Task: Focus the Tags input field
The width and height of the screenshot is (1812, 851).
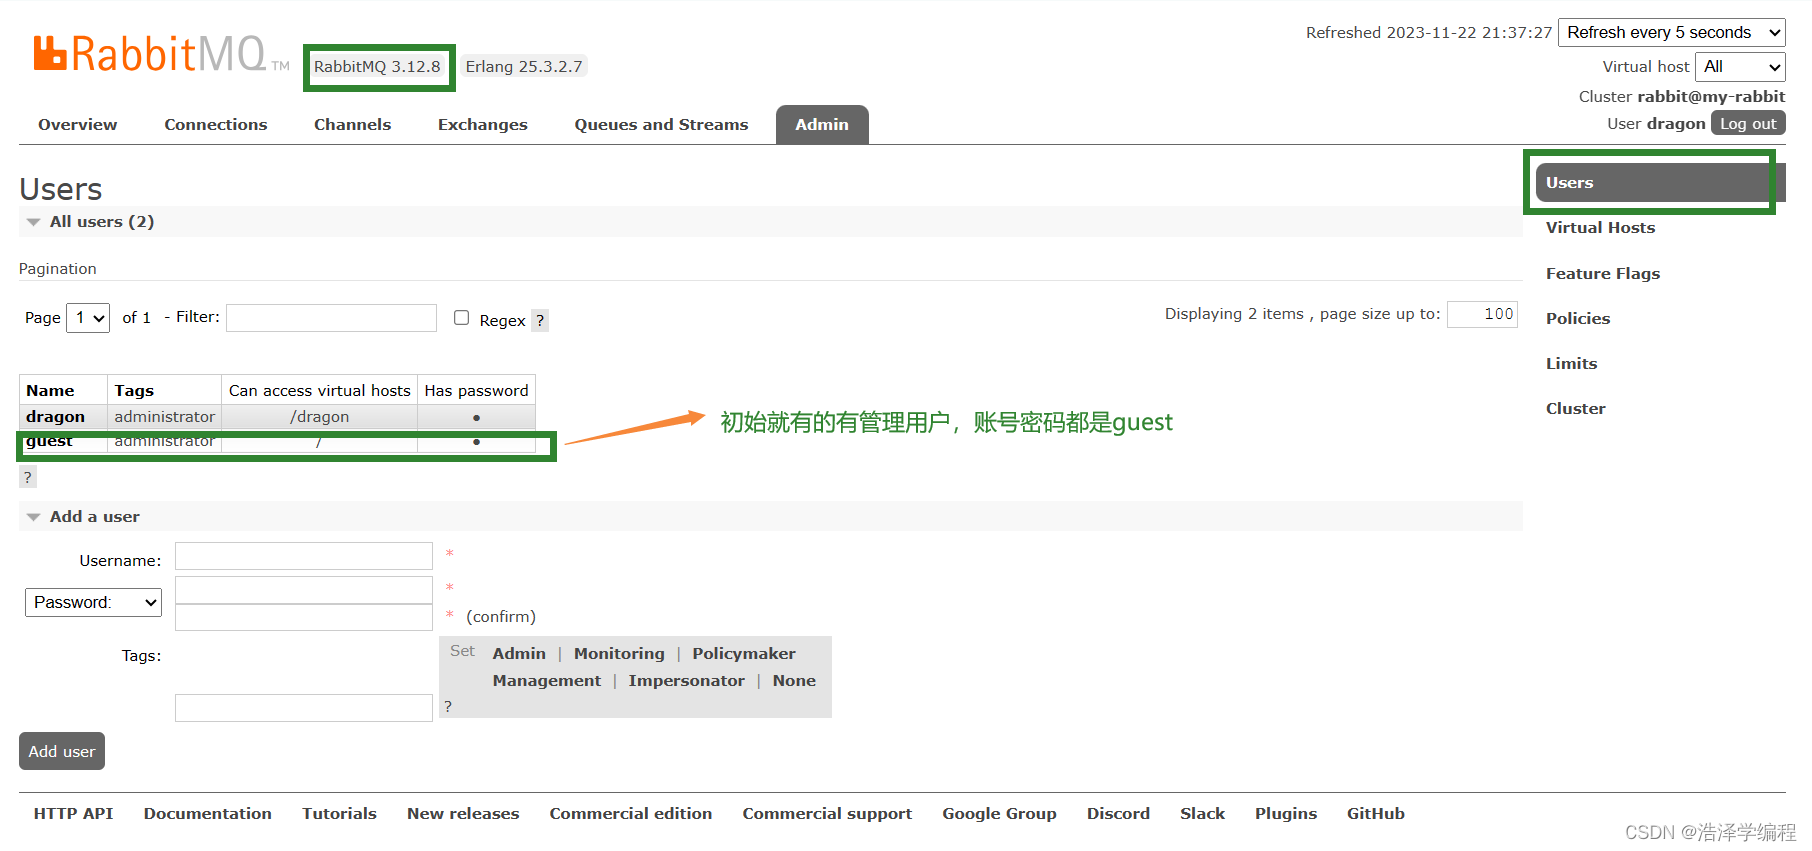Action: point(304,708)
